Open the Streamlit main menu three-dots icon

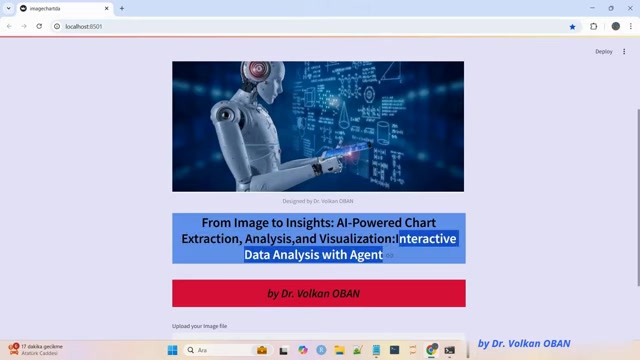pos(624,51)
